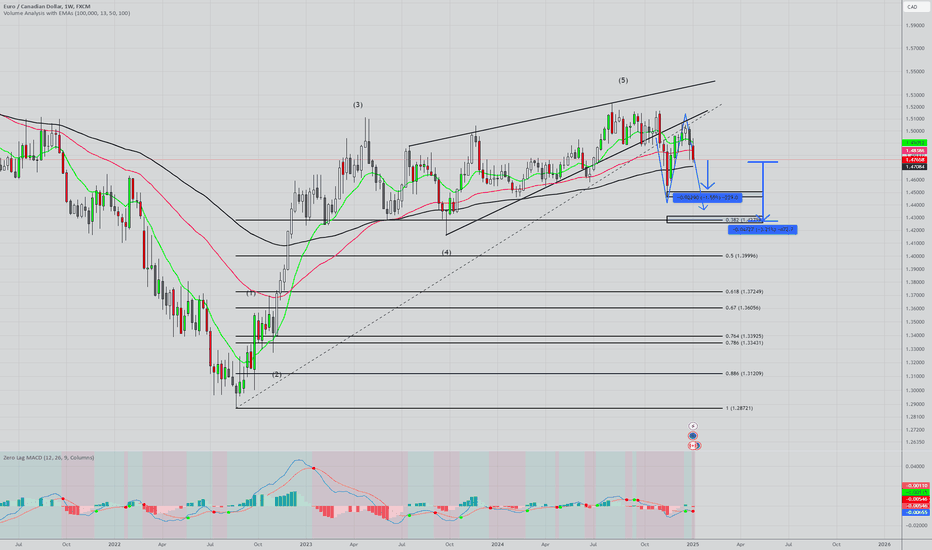Click the Euro / Canadian Dollar chart title
Image resolution: width=932 pixels, height=550 pixels.
(x=47, y=6)
